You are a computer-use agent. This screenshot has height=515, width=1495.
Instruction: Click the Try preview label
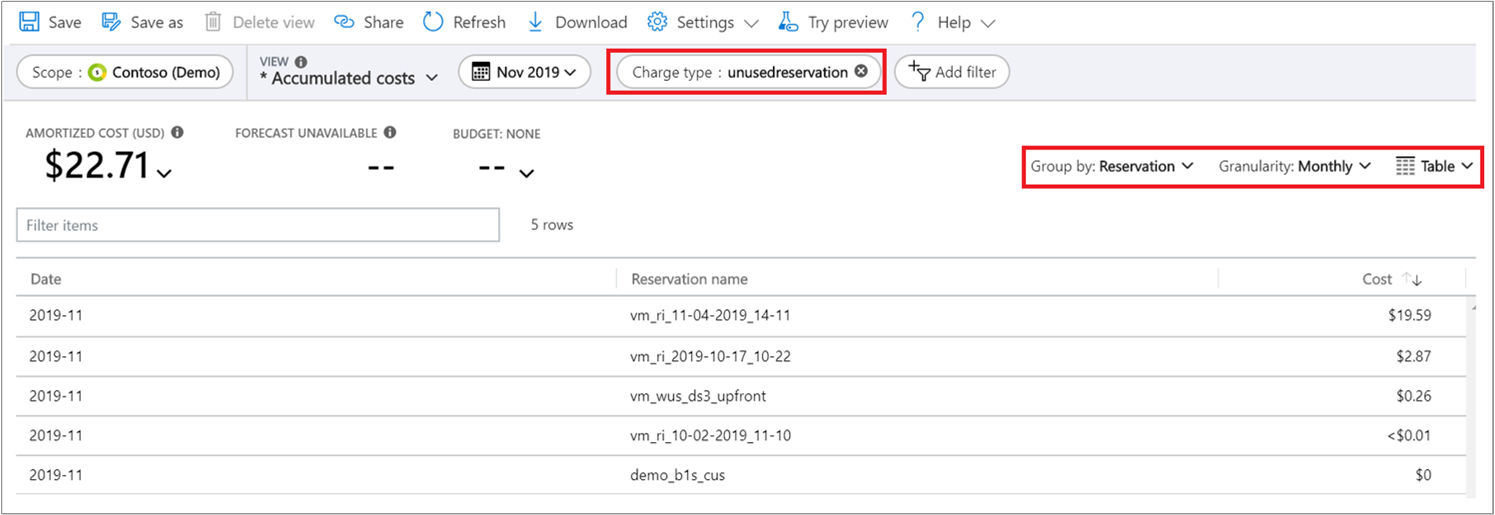point(848,22)
